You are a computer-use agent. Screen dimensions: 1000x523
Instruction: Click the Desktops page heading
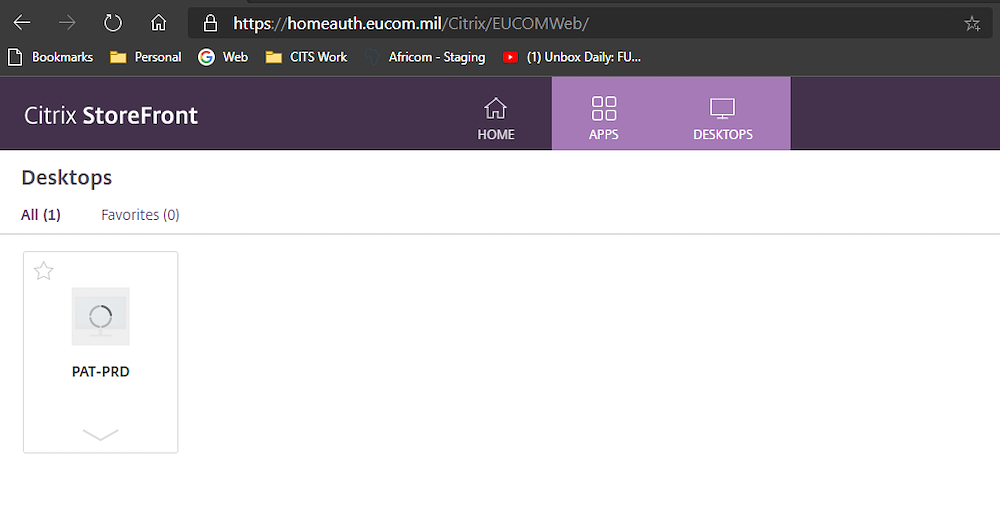coord(67,177)
